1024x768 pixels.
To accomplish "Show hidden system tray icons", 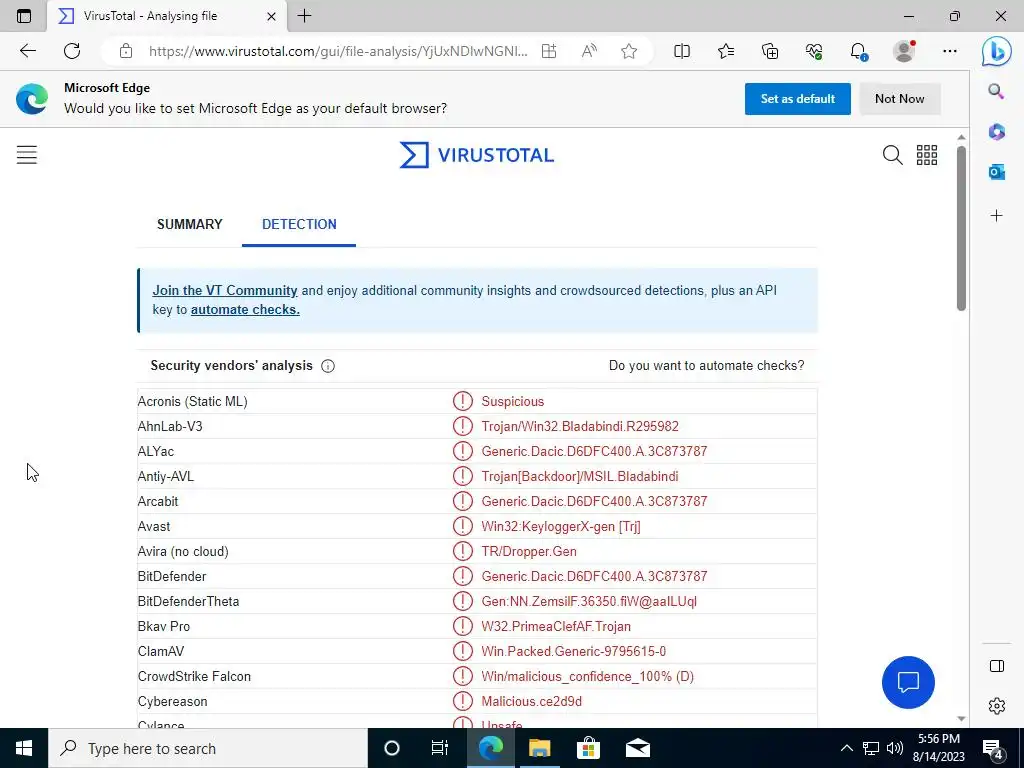I will [846, 748].
